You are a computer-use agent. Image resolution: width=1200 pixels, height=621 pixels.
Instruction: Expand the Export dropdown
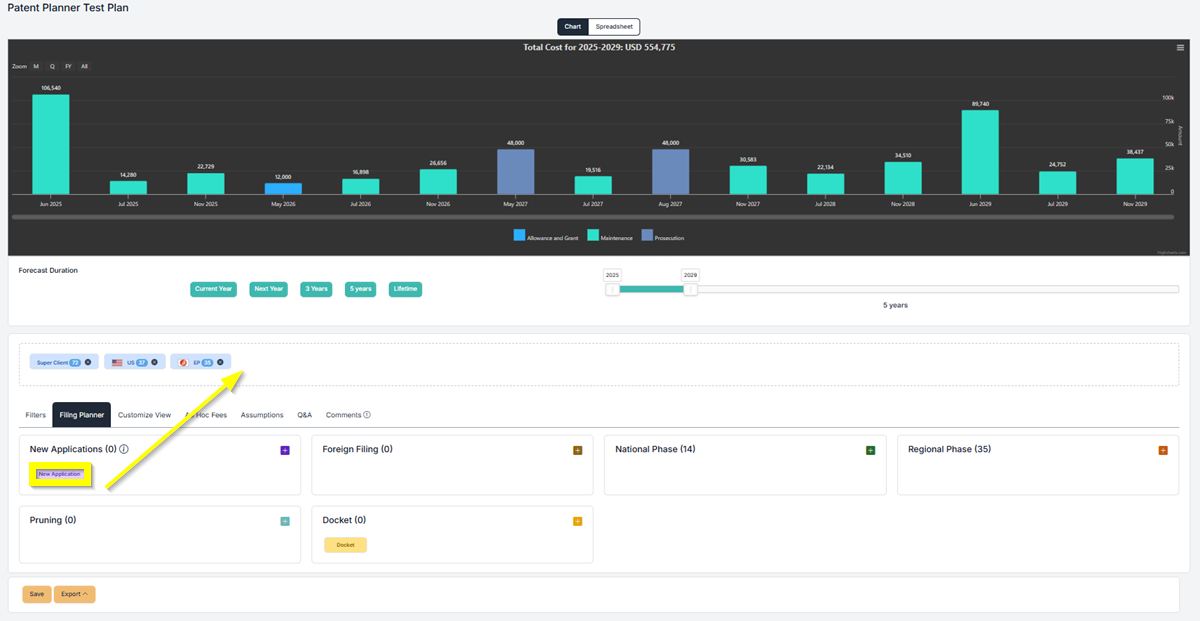click(74, 594)
